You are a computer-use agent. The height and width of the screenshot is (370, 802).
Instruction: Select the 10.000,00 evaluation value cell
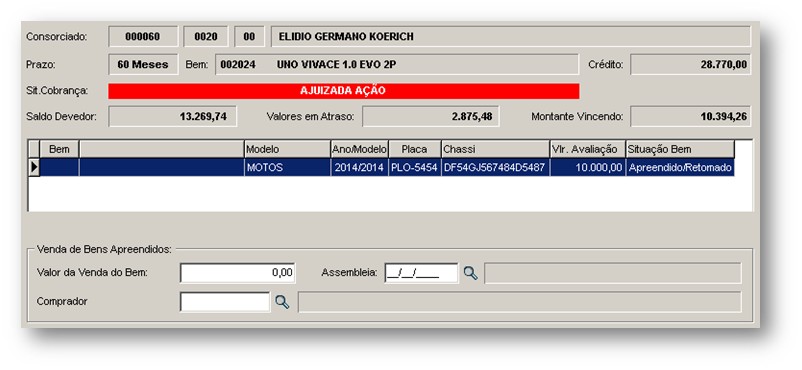click(588, 167)
